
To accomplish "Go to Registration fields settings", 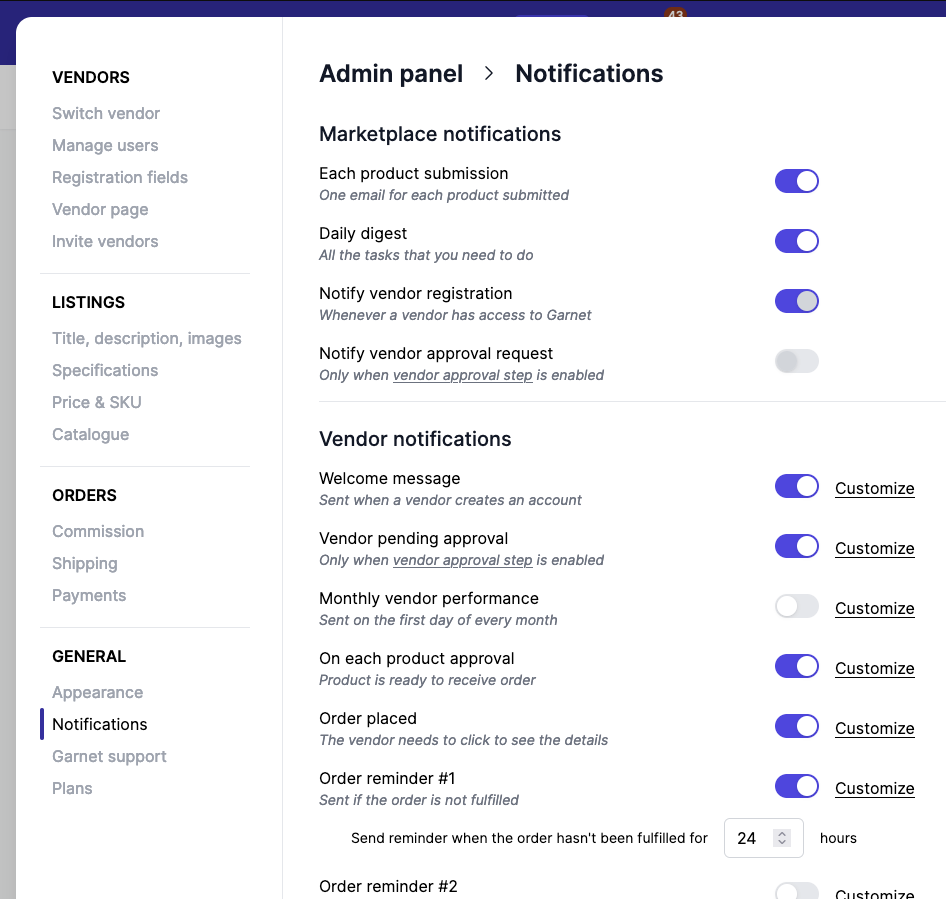I will click(119, 177).
